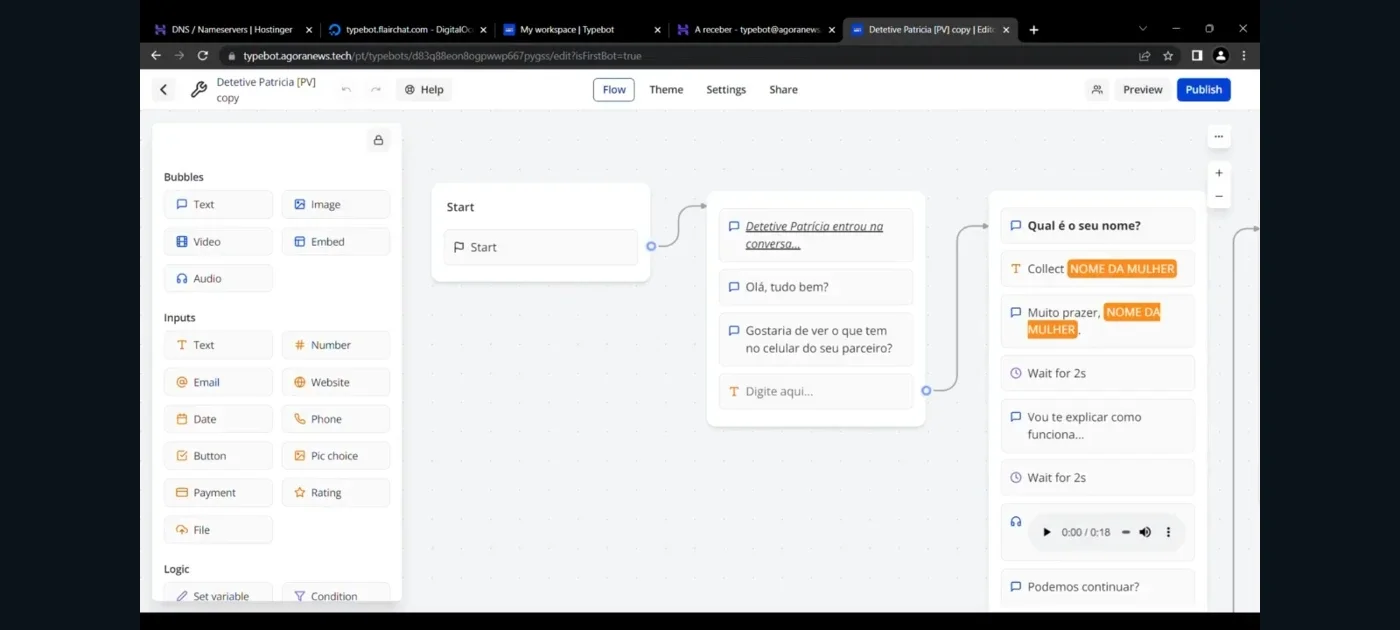Screen dimensions: 1400x630
Task: Select 'Gostaria de ver o que tem' bubble
Action: click(x=816, y=339)
